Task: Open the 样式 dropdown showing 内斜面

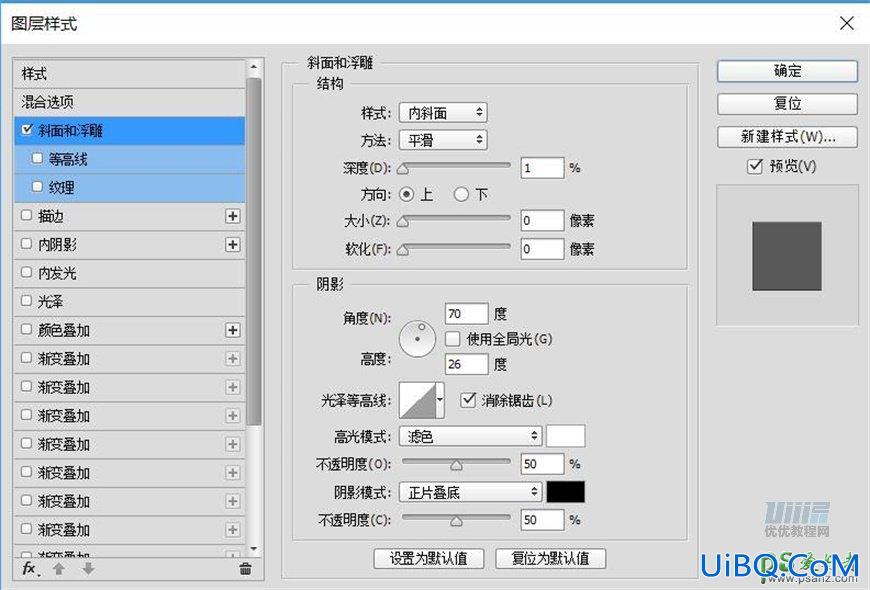Action: 443,113
